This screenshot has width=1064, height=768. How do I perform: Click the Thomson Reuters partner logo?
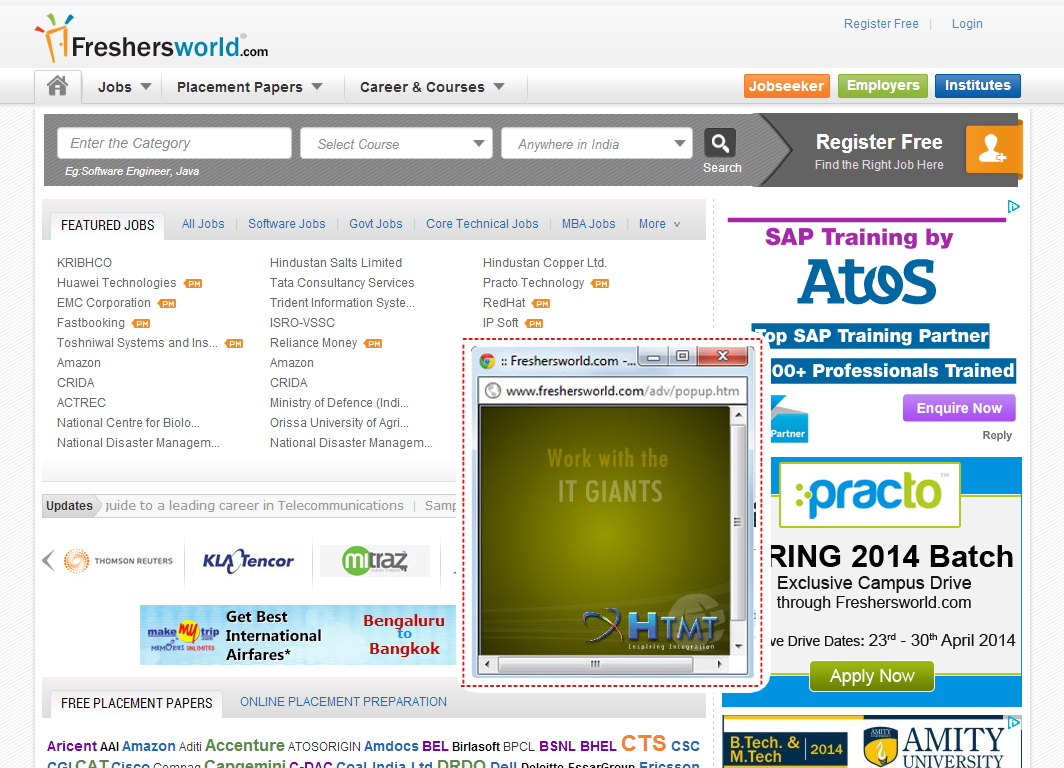coord(118,561)
